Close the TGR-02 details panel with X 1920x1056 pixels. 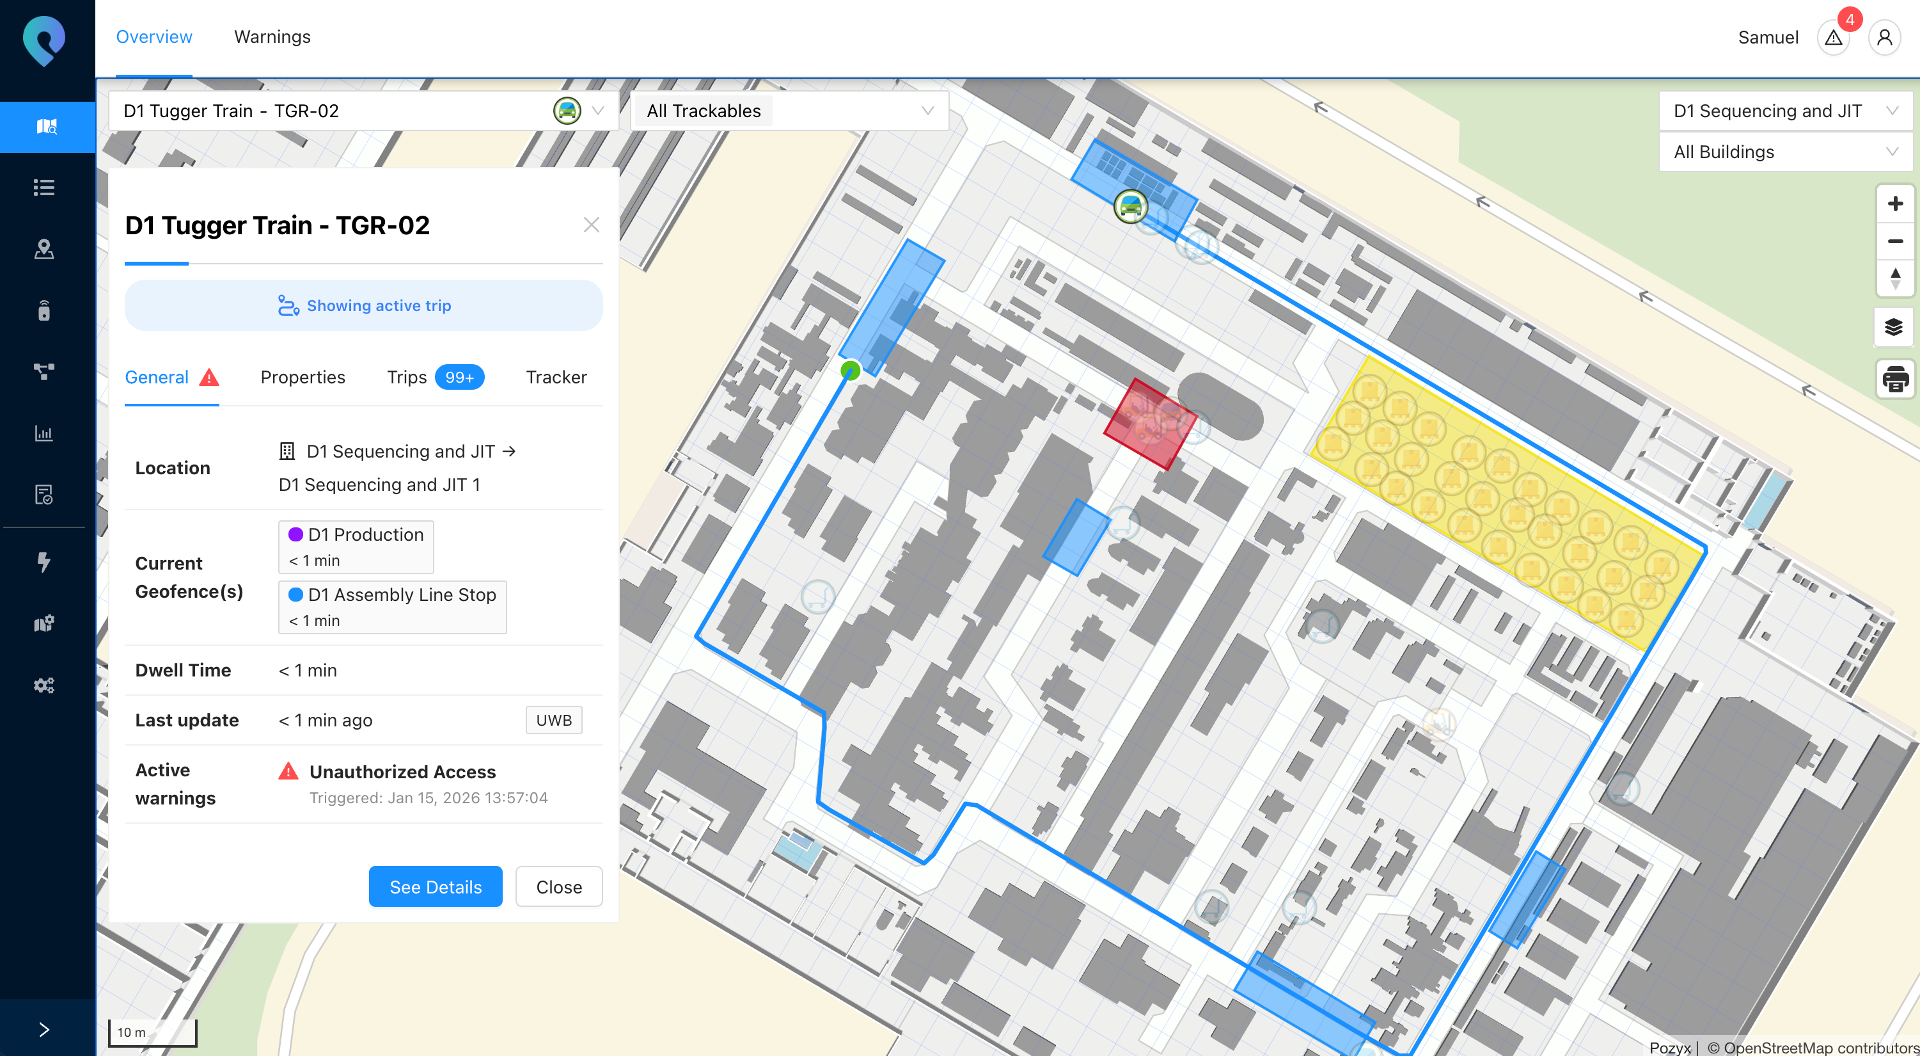[592, 225]
